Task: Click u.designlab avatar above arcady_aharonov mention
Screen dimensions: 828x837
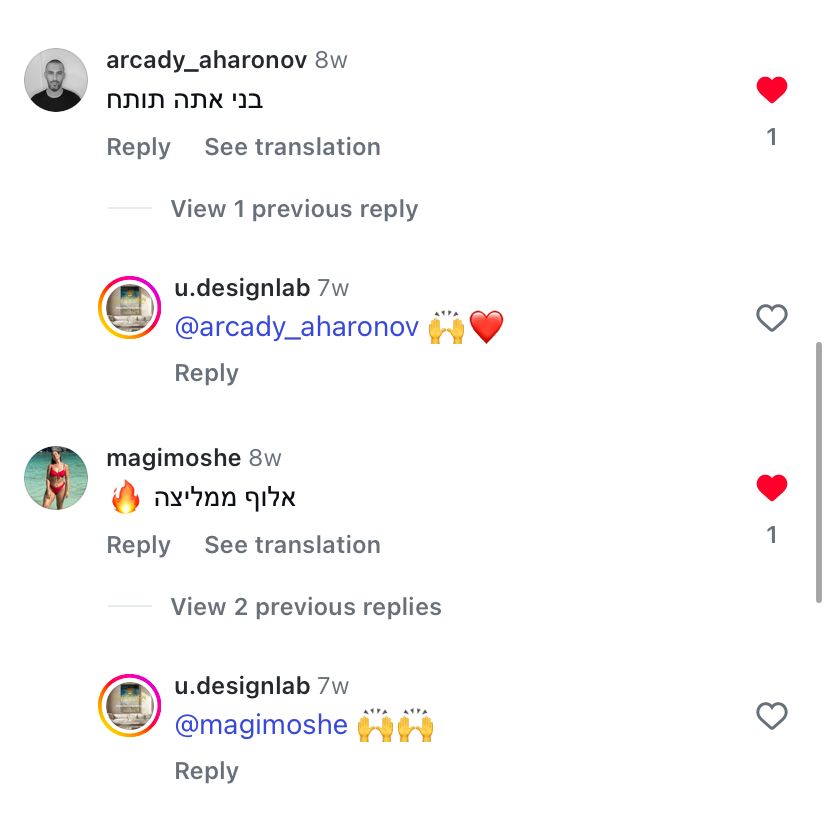Action: pyautogui.click(x=129, y=307)
